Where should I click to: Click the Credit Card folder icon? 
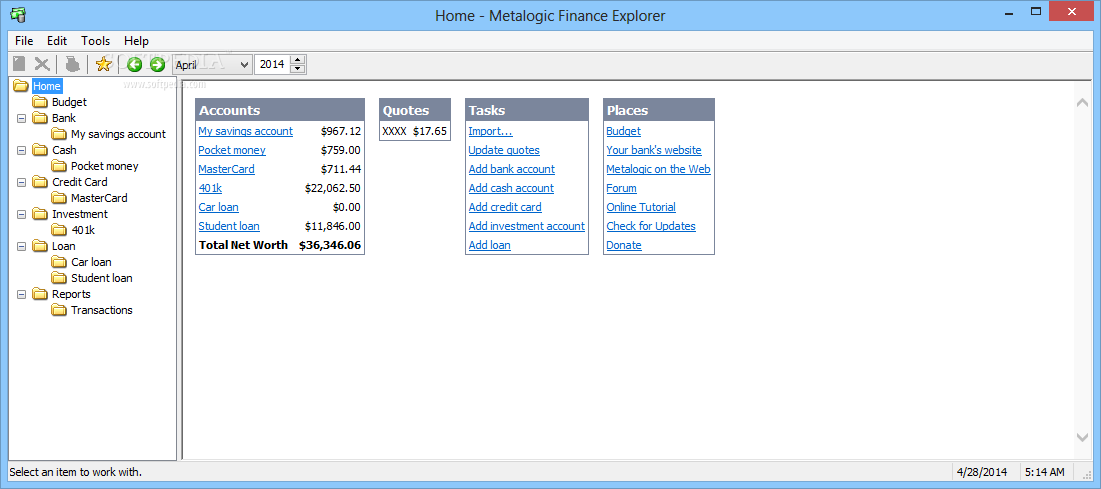[40, 182]
